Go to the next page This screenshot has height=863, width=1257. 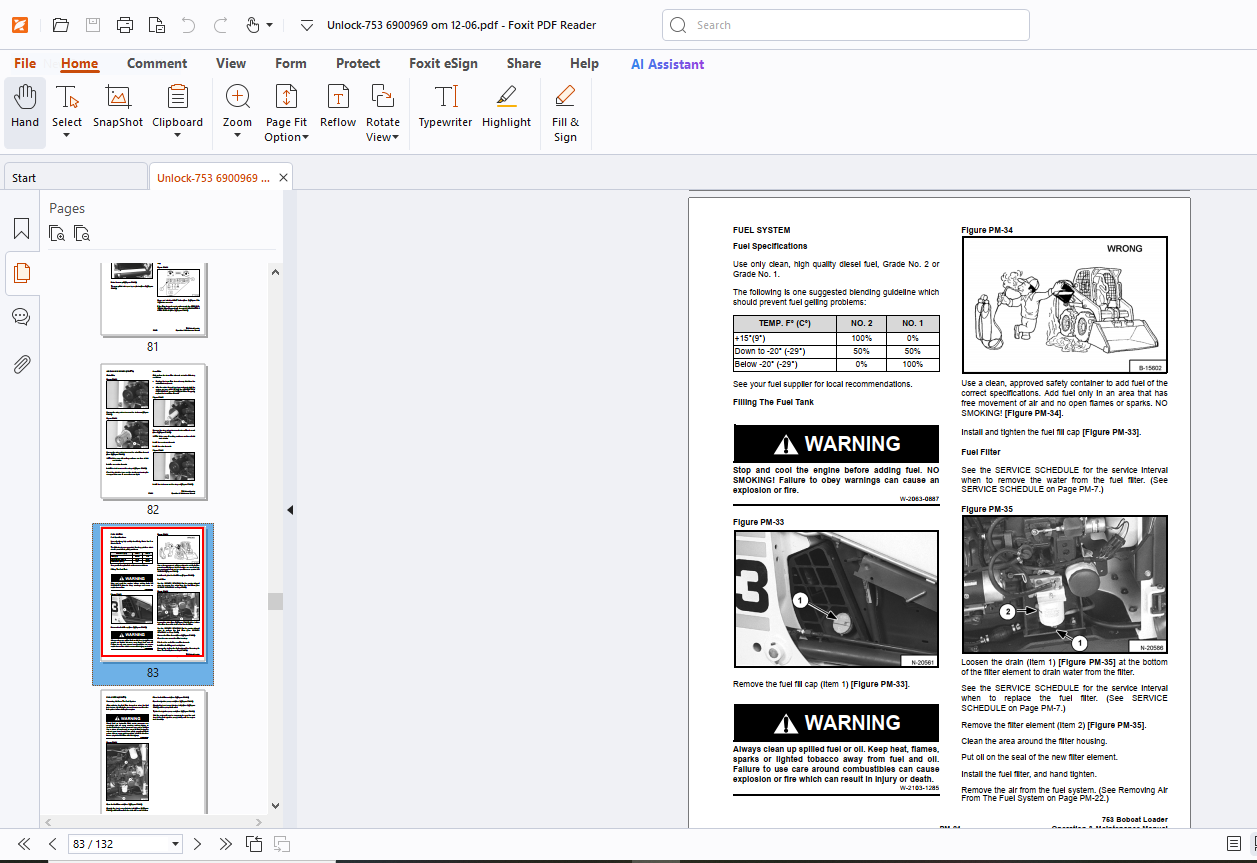(197, 844)
